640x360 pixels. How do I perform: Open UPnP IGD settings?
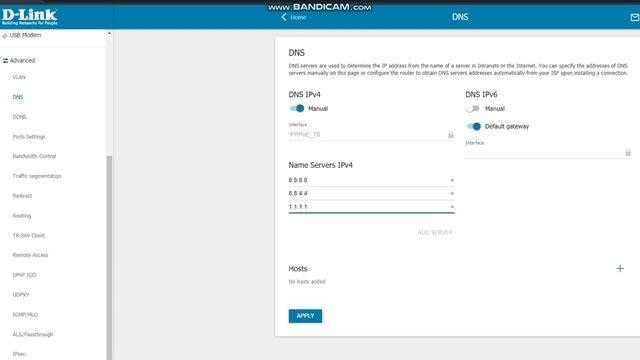point(24,275)
